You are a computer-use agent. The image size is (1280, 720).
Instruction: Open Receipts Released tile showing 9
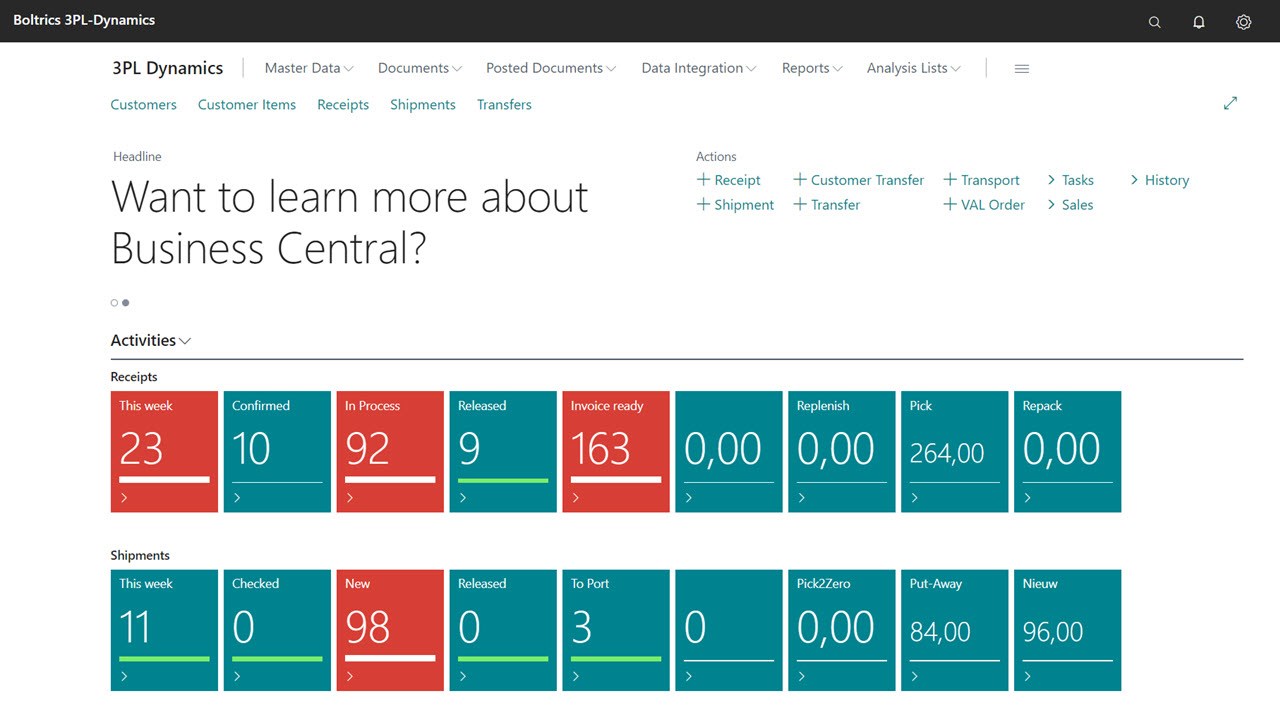pyautogui.click(x=503, y=452)
